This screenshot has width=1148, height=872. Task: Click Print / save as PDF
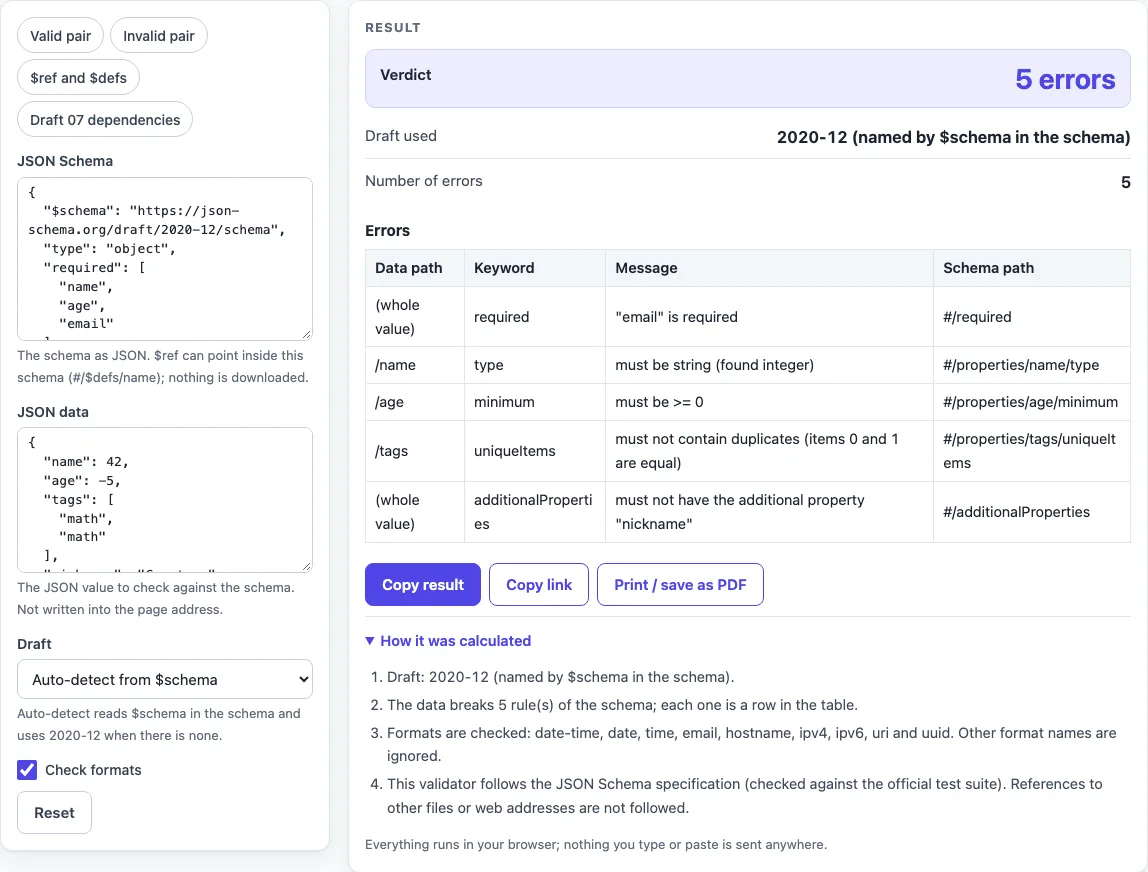[x=680, y=584]
